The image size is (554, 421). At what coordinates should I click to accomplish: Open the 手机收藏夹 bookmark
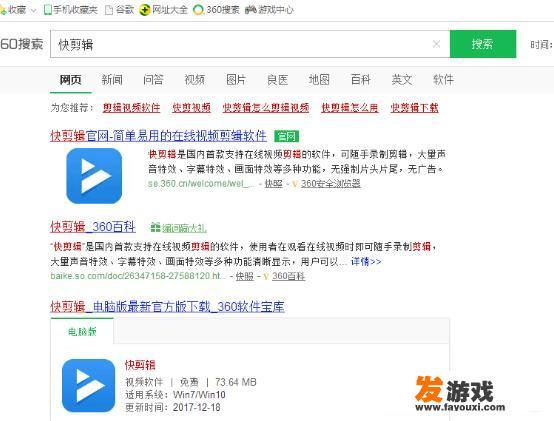[x=71, y=10]
